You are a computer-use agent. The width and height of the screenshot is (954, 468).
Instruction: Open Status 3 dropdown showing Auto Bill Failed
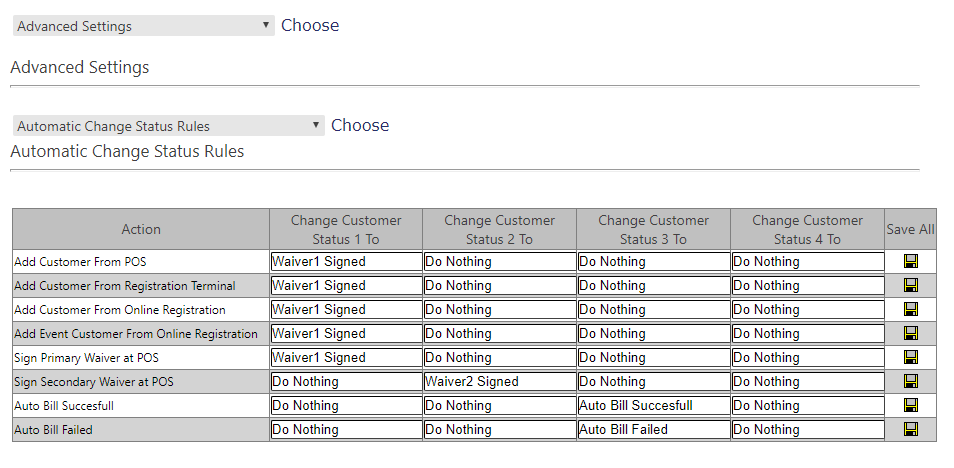(653, 430)
